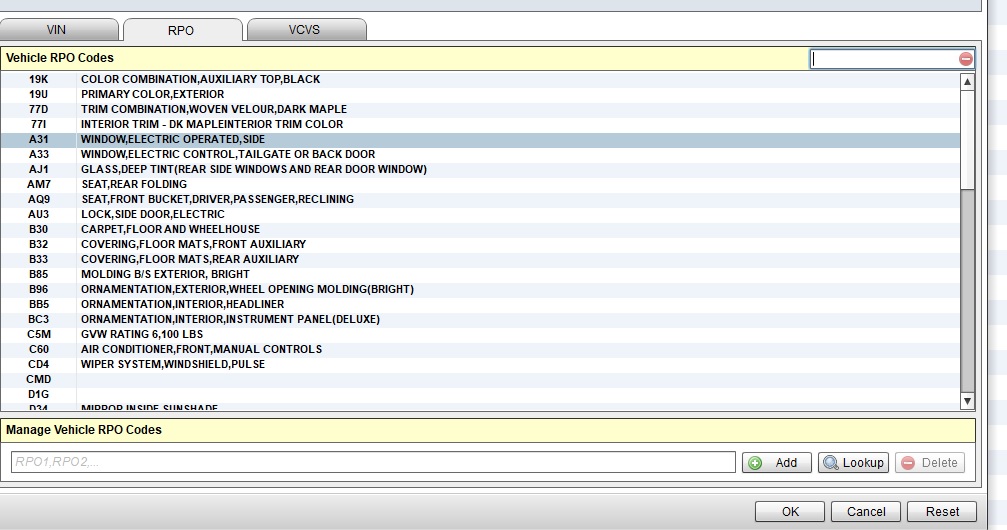
Task: Select row 77D Trim Combination Woven Velour
Action: [x=480, y=109]
